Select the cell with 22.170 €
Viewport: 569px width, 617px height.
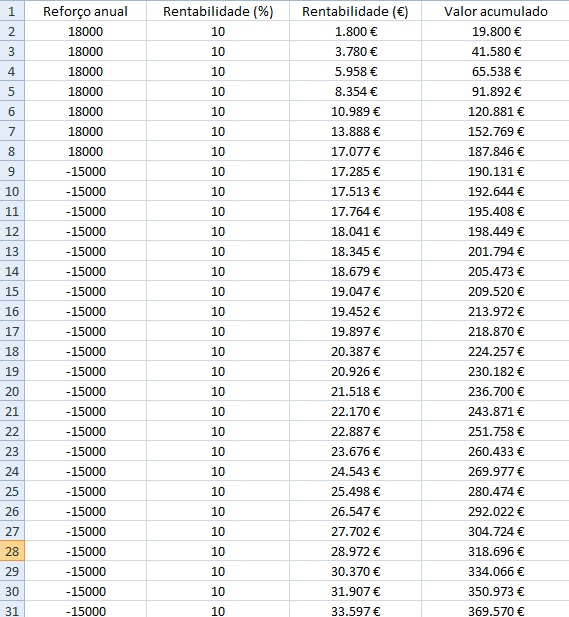click(x=355, y=411)
